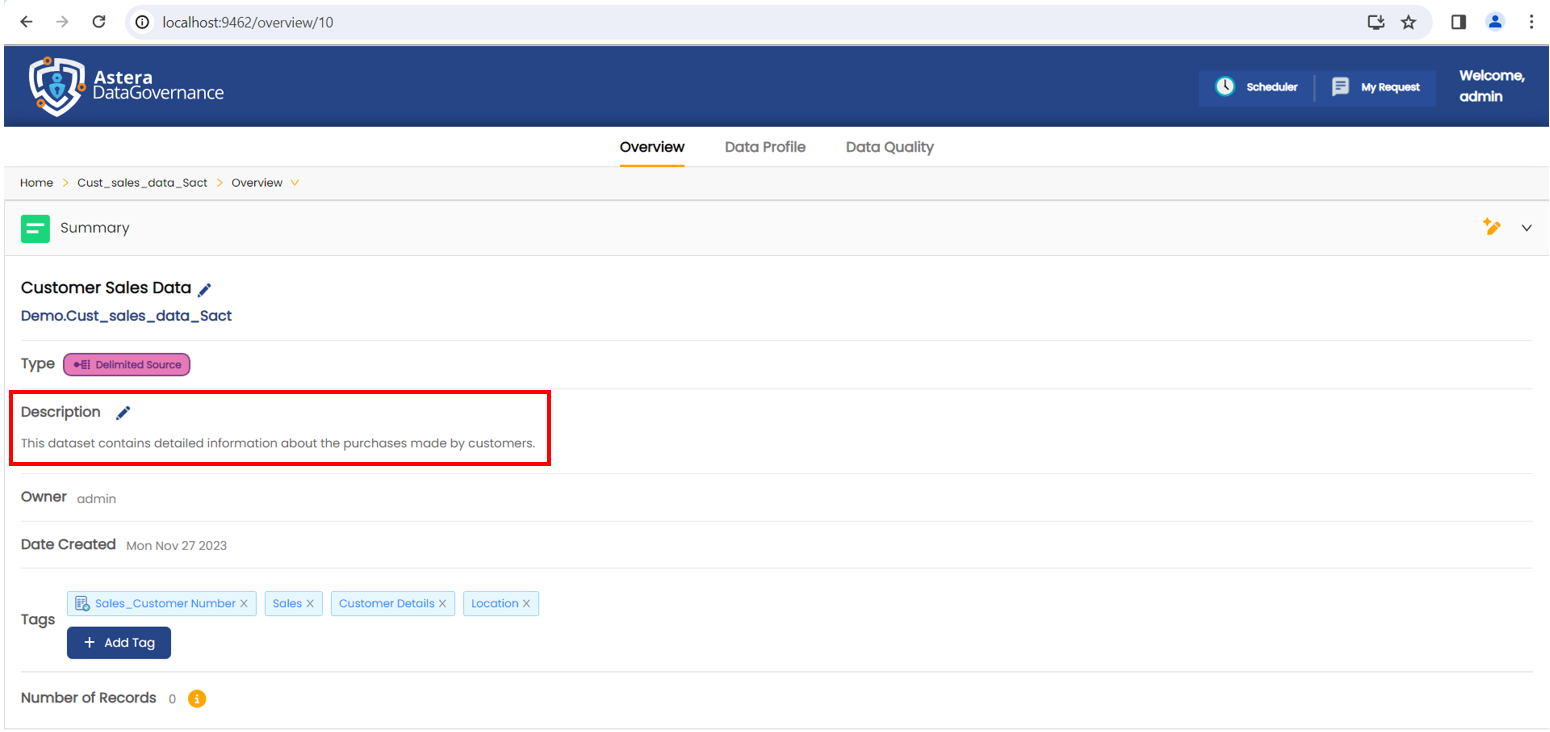
Task: Click the Delimited Source type badge
Action: click(x=127, y=365)
